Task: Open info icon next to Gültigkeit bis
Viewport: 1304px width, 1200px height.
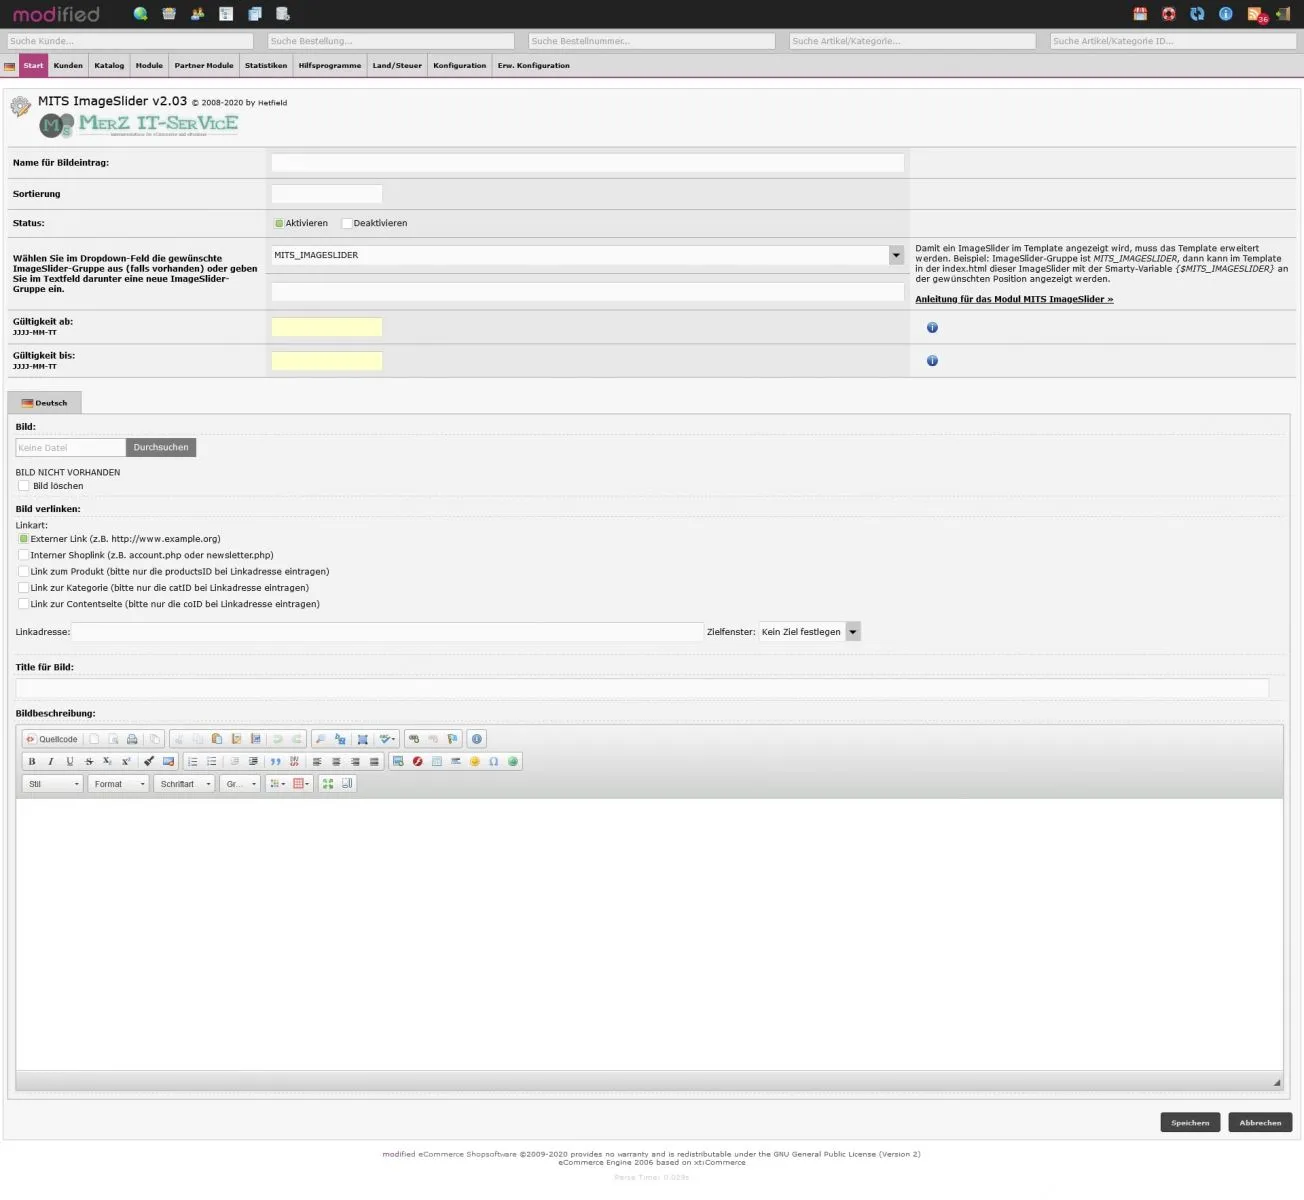Action: tap(932, 361)
